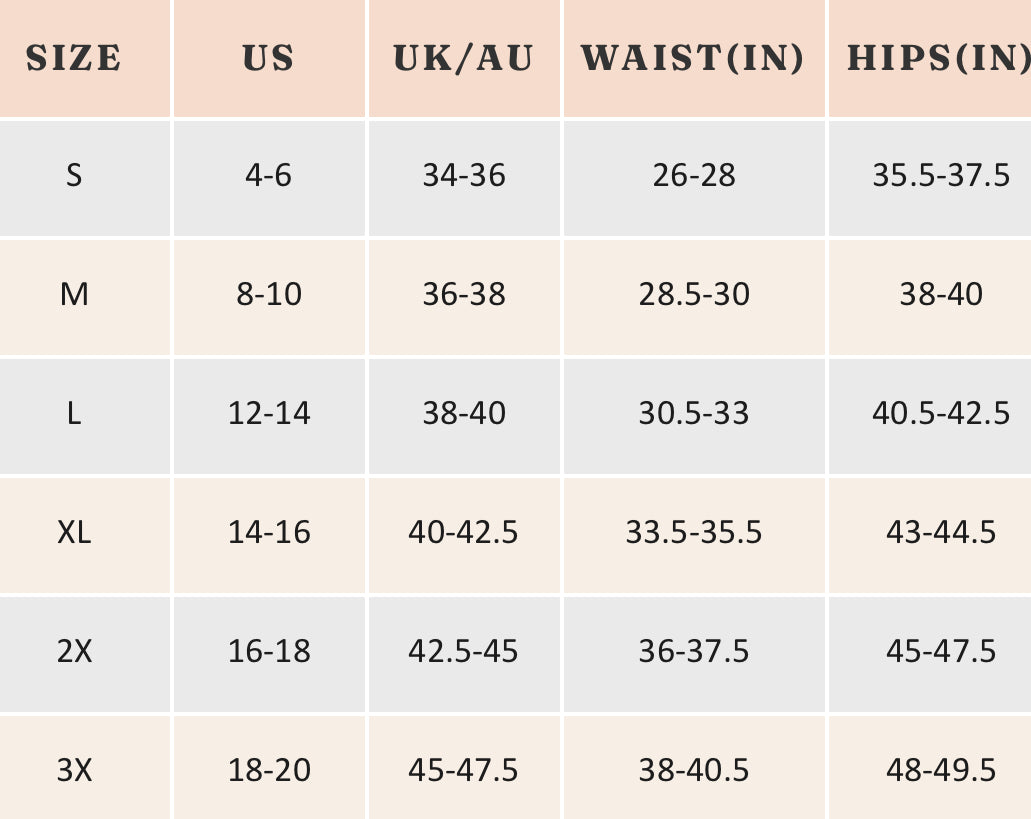Select hips value 48-49.5
Image resolution: width=1031 pixels, height=819 pixels.
(x=940, y=769)
